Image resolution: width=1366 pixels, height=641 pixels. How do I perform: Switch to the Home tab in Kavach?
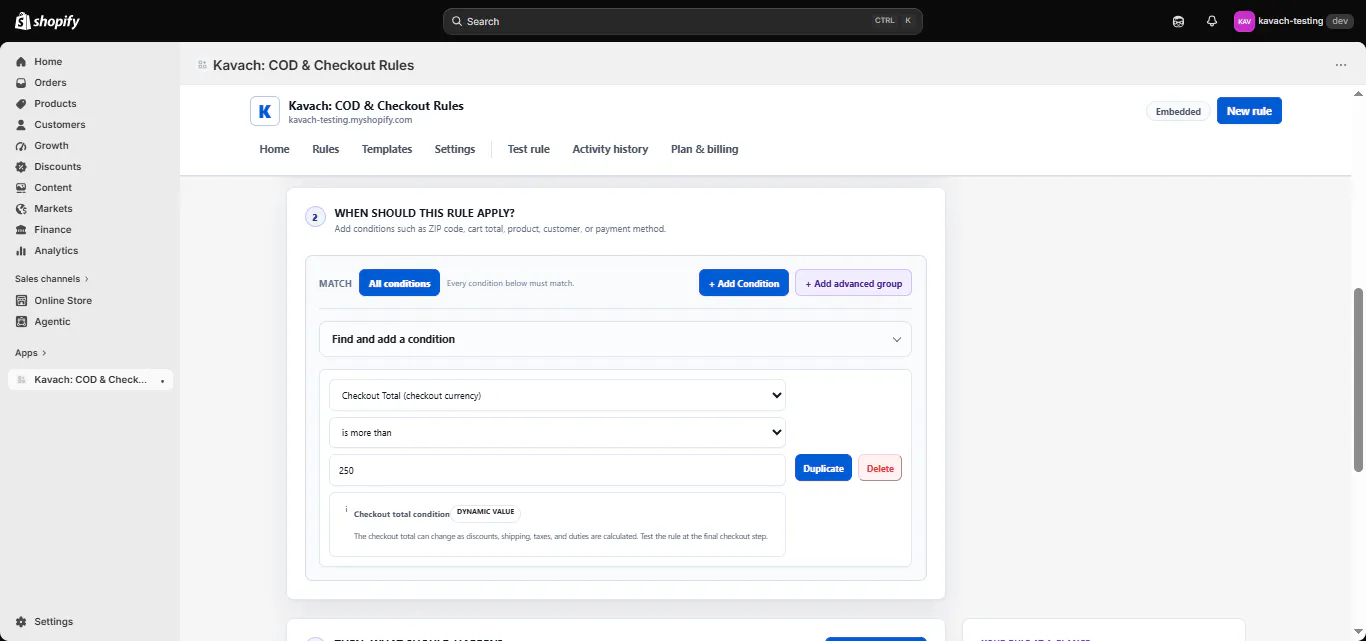click(274, 149)
